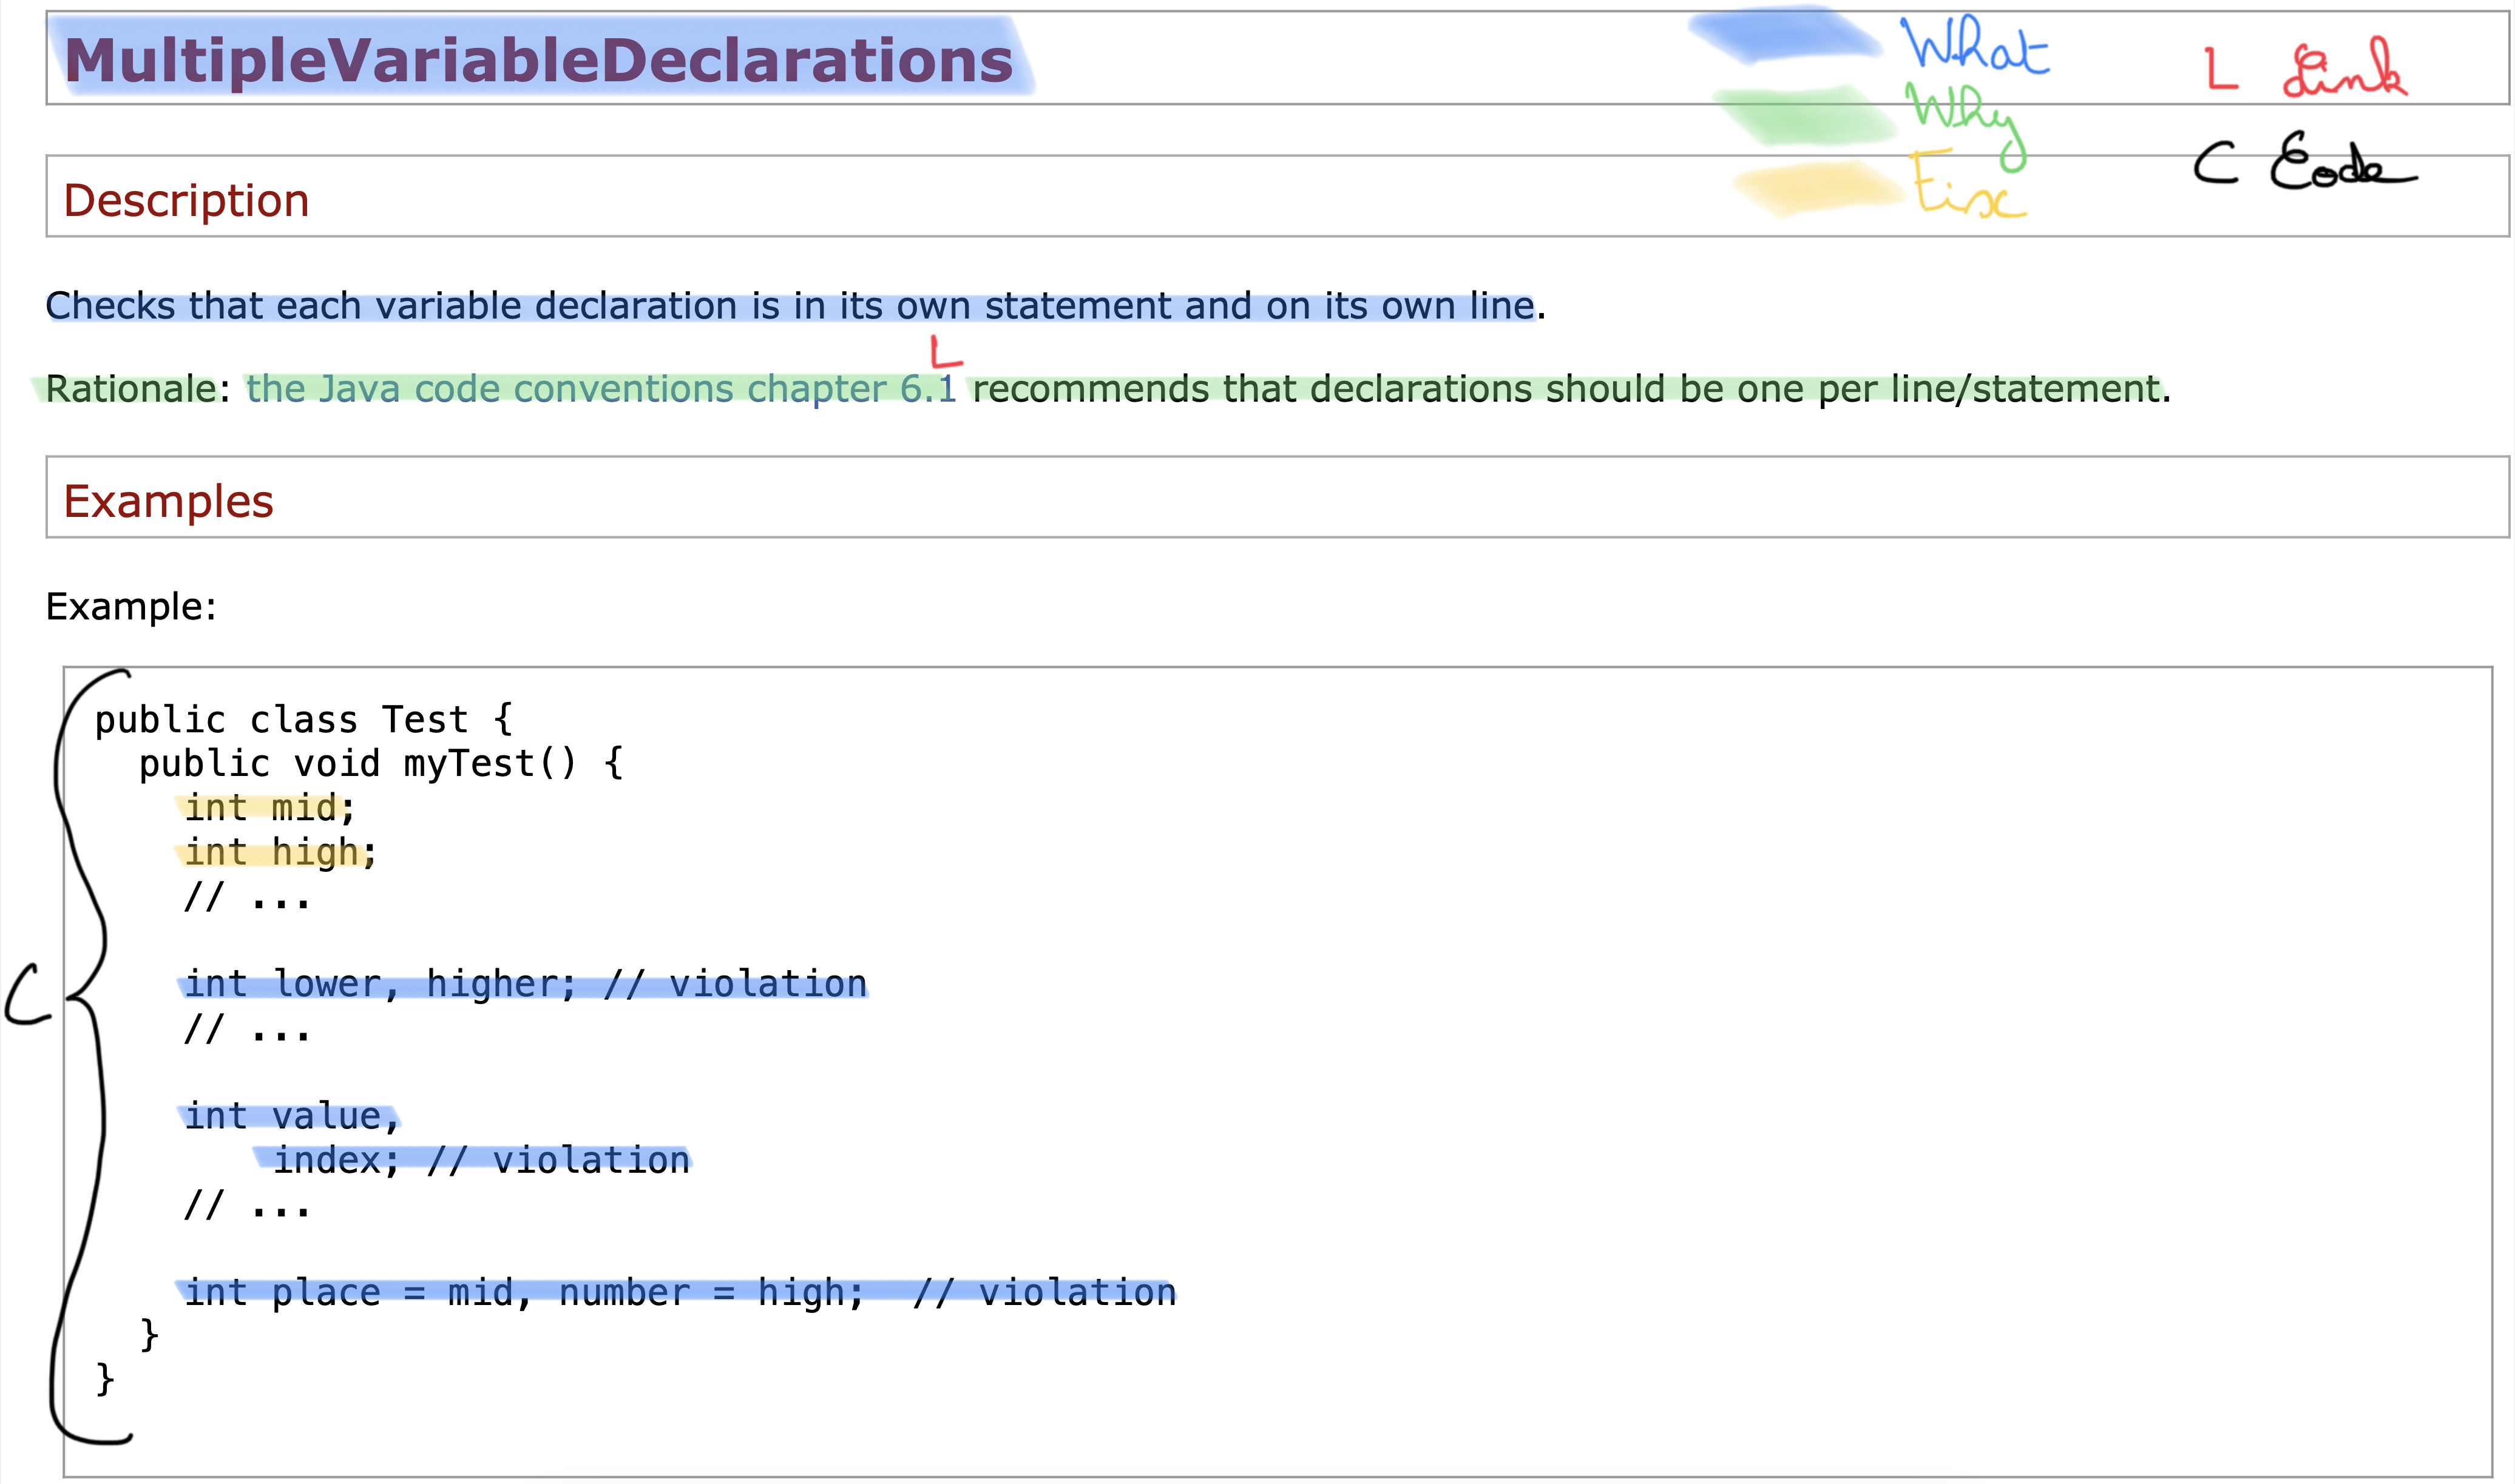Click the Examples section heading
The width and height of the screenshot is (2515, 1484).
[168, 501]
